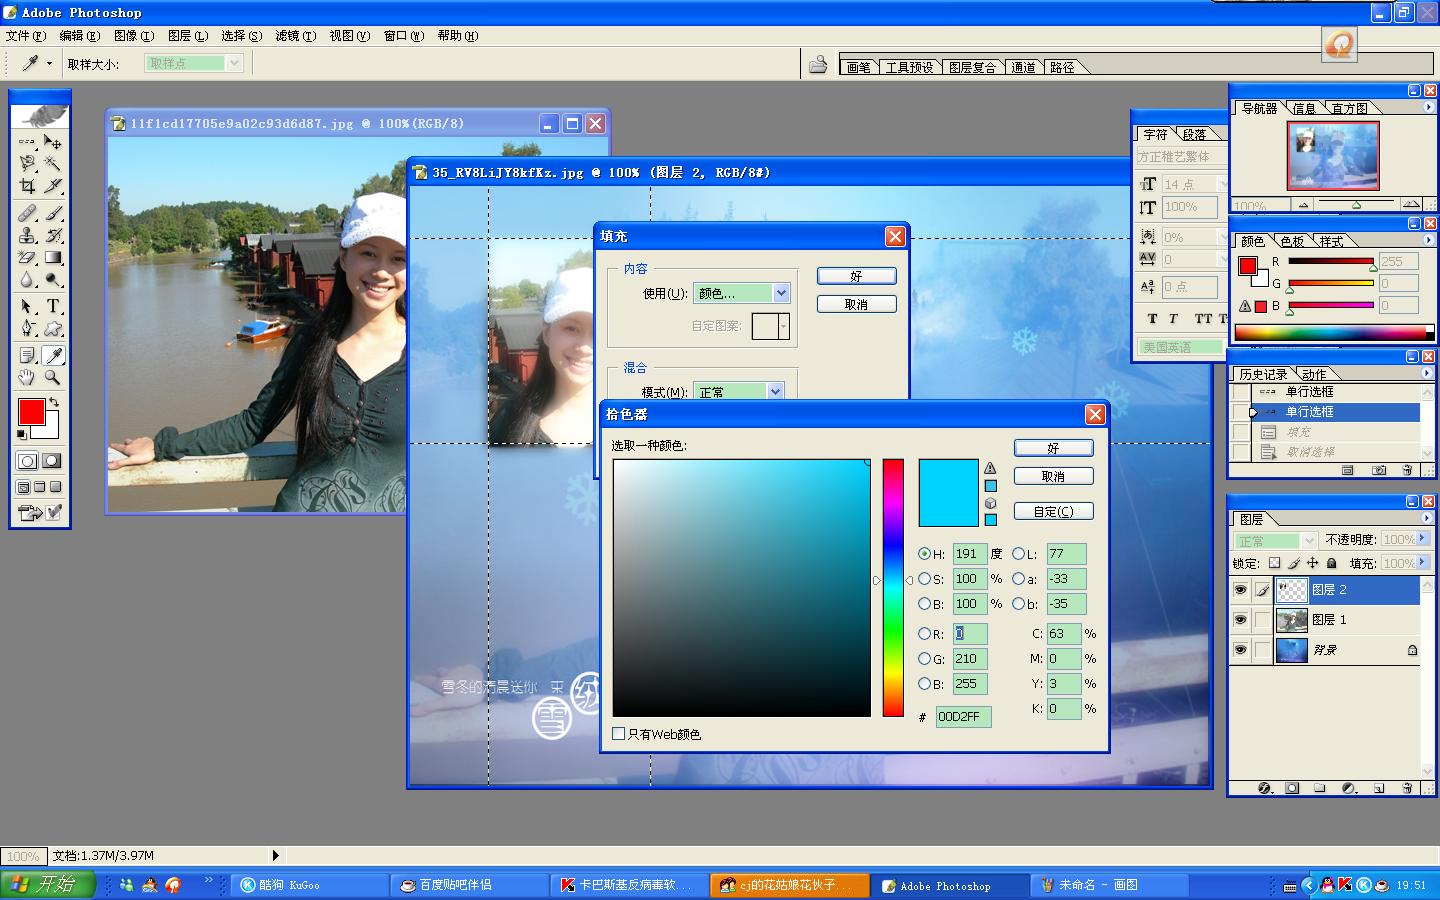Select the Move tool in the toolbox
Screen dimensions: 1440x900
click(x=53, y=142)
